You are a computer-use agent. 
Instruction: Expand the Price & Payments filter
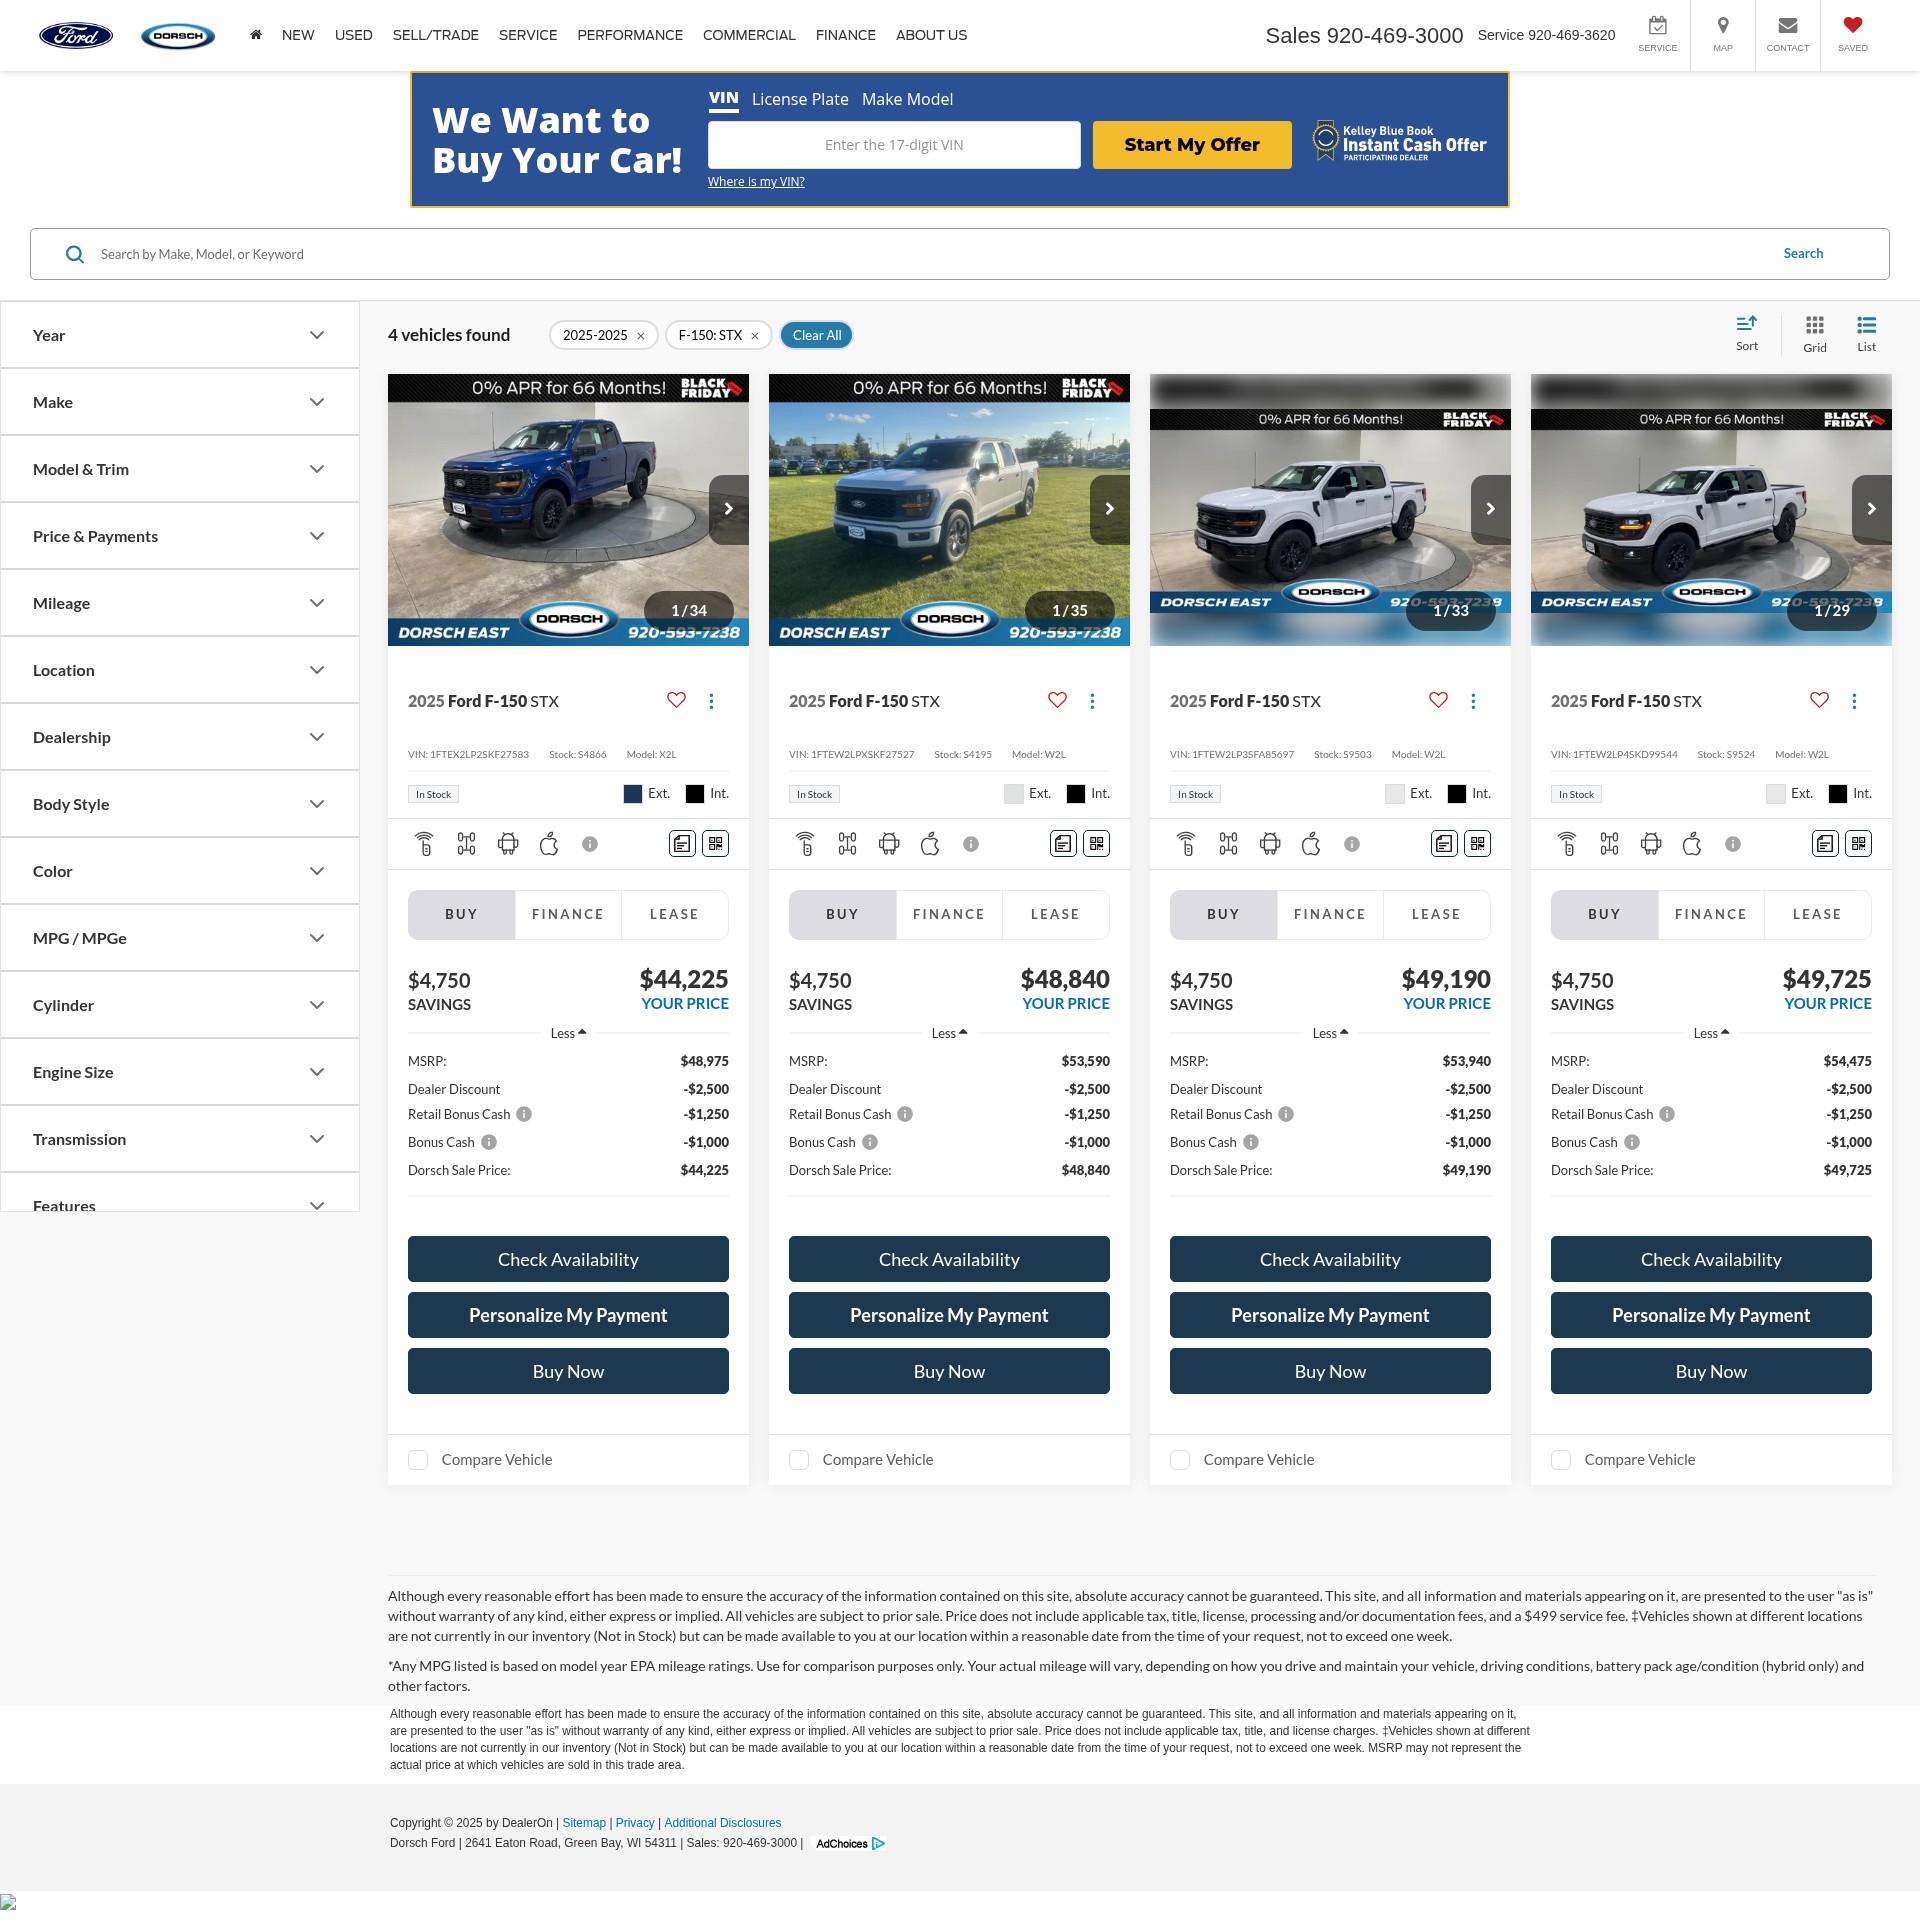180,536
